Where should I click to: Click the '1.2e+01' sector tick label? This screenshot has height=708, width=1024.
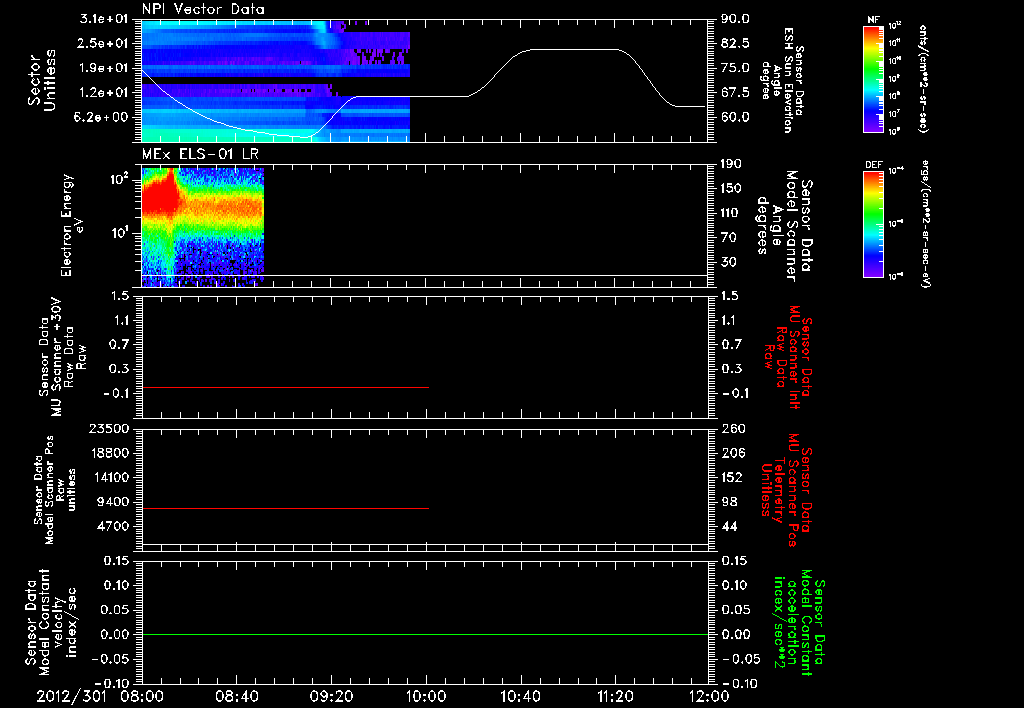tap(104, 93)
